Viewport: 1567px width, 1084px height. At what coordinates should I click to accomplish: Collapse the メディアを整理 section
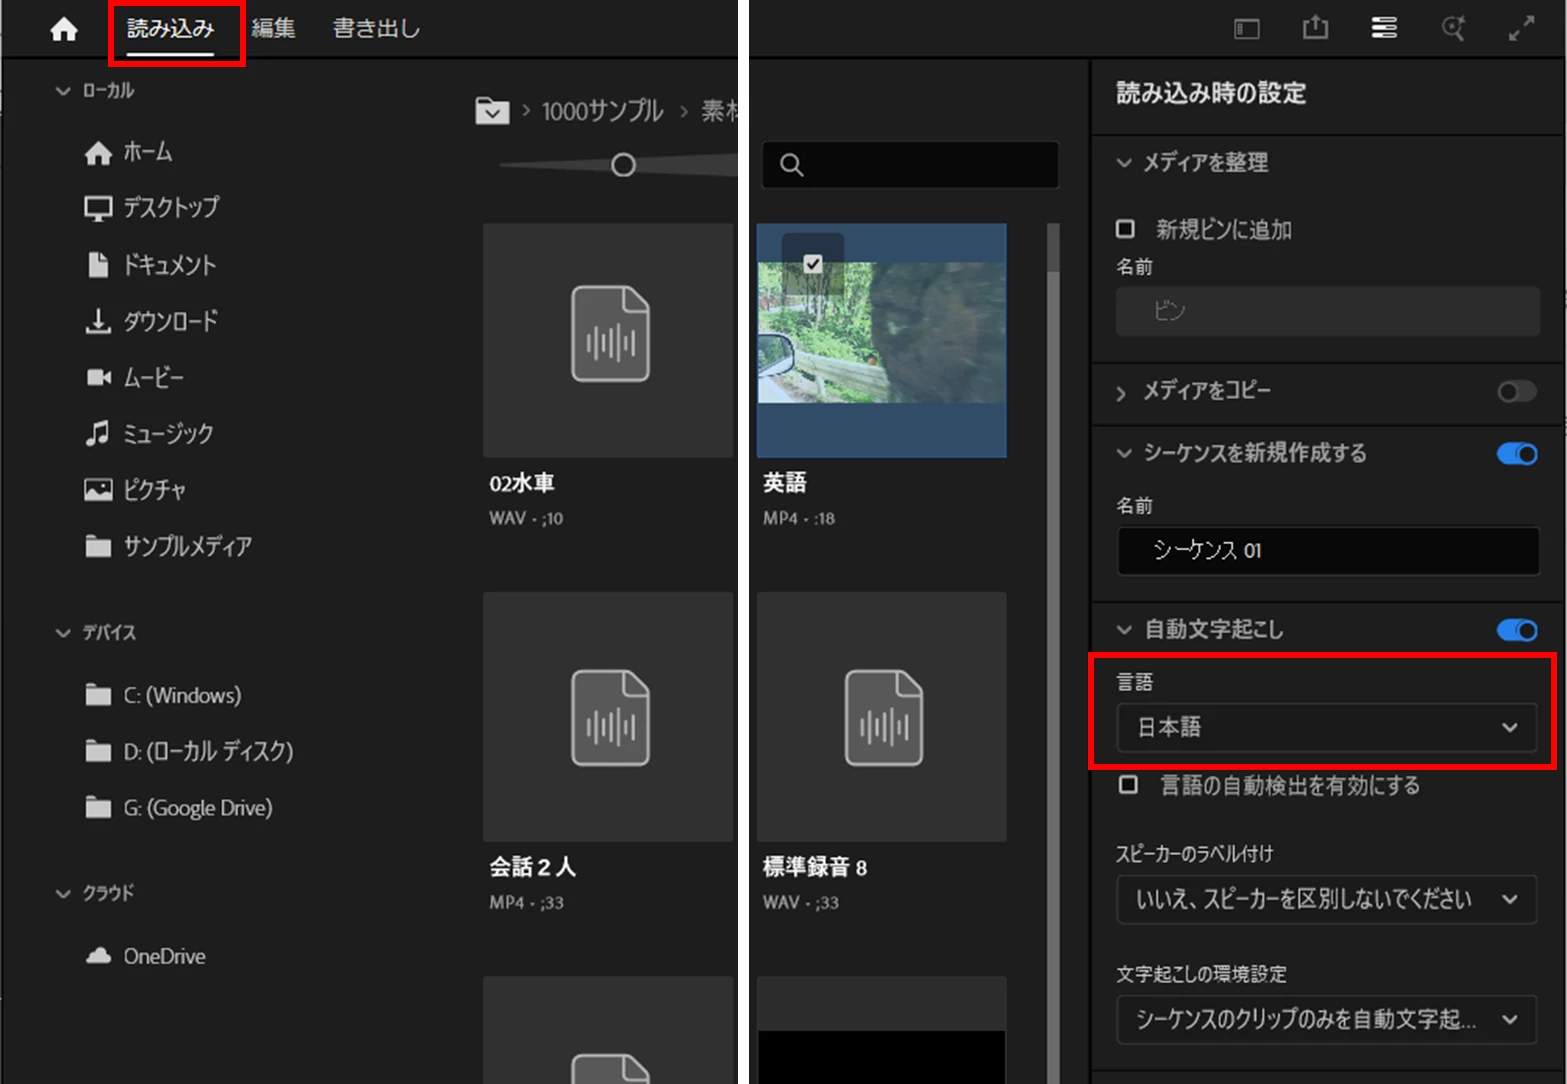[1124, 163]
